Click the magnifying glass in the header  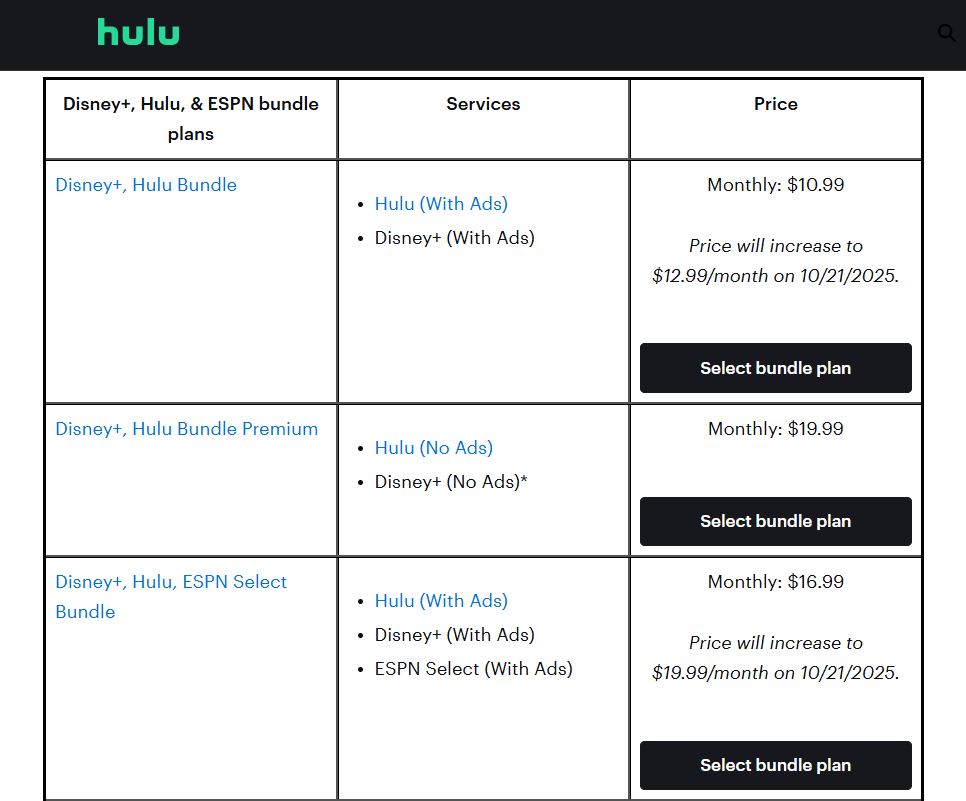pyautogui.click(x=946, y=32)
